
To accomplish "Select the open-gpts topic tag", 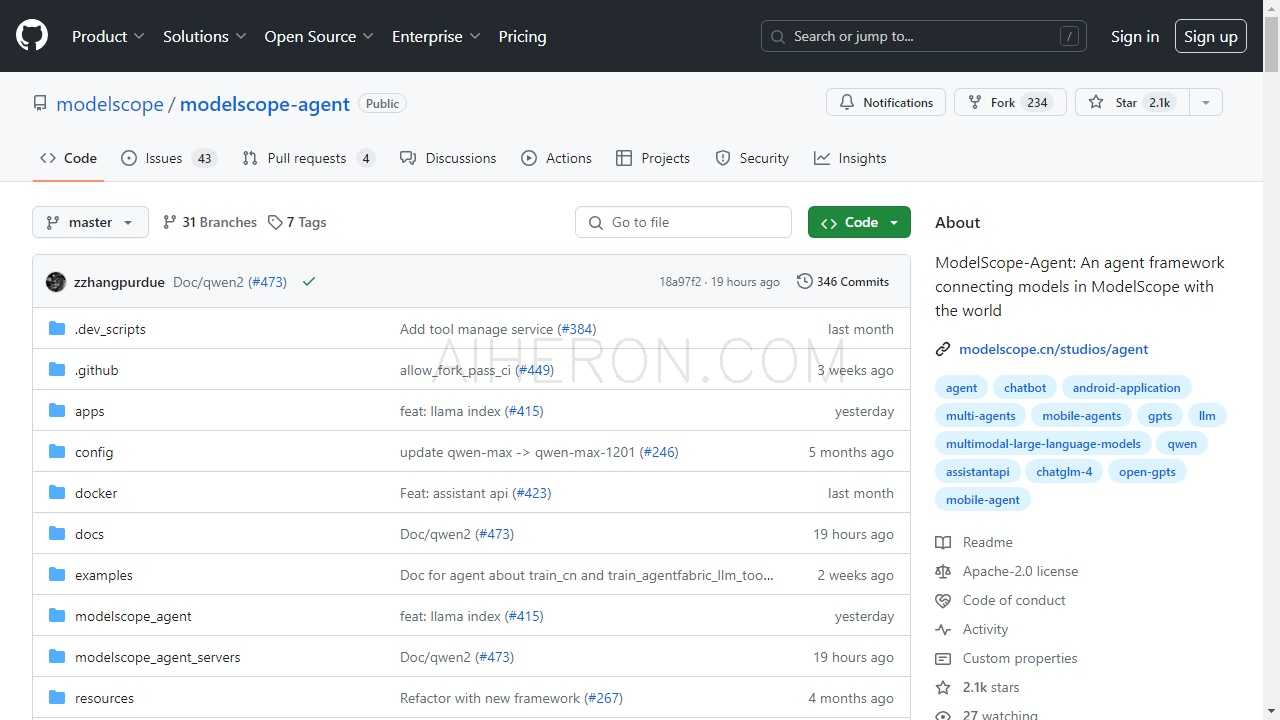I will [1147, 472].
